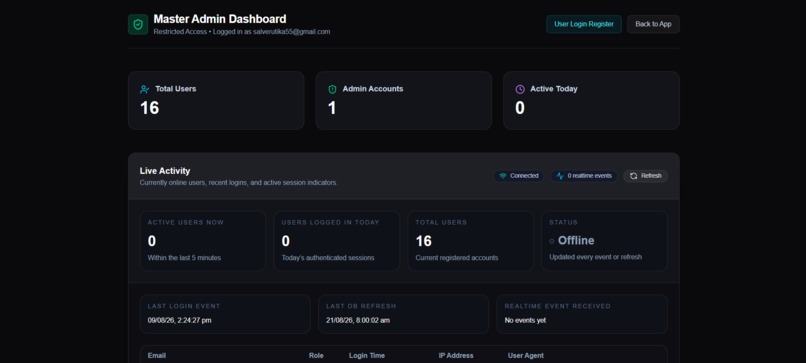Click the green shield logo icon
This screenshot has width=806, height=363.
pyautogui.click(x=138, y=24)
